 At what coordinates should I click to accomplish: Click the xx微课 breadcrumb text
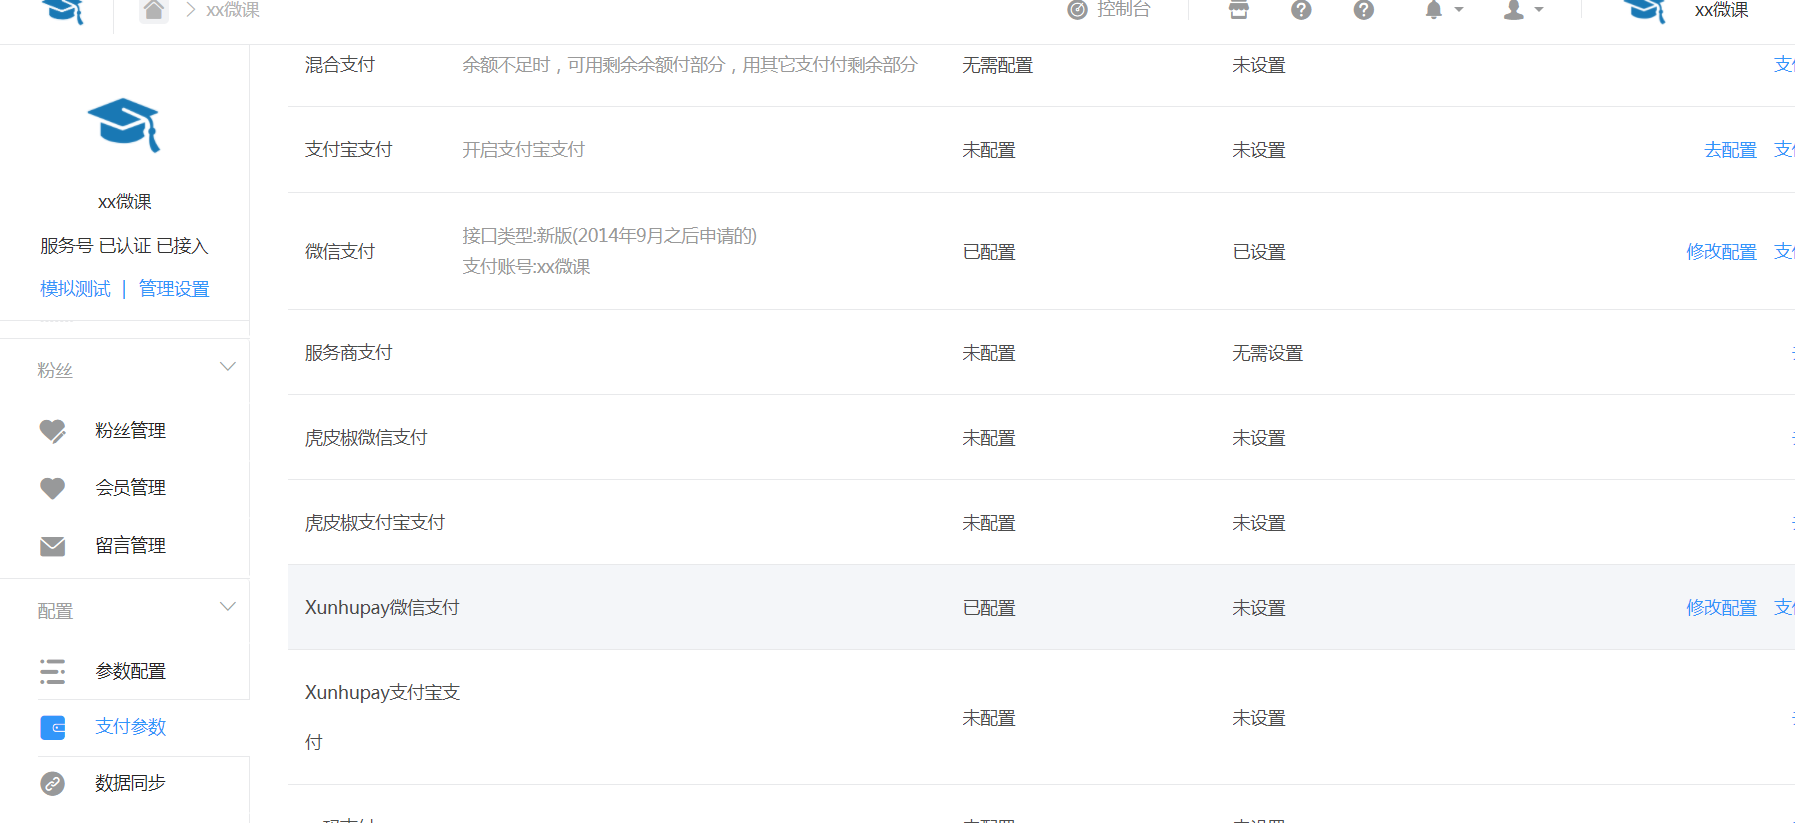tap(232, 10)
